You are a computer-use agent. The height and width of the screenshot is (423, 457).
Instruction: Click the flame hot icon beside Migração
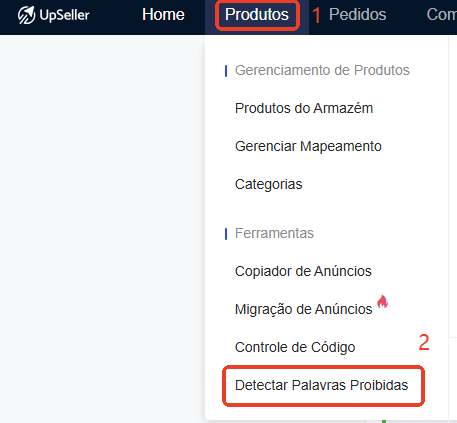click(x=382, y=302)
